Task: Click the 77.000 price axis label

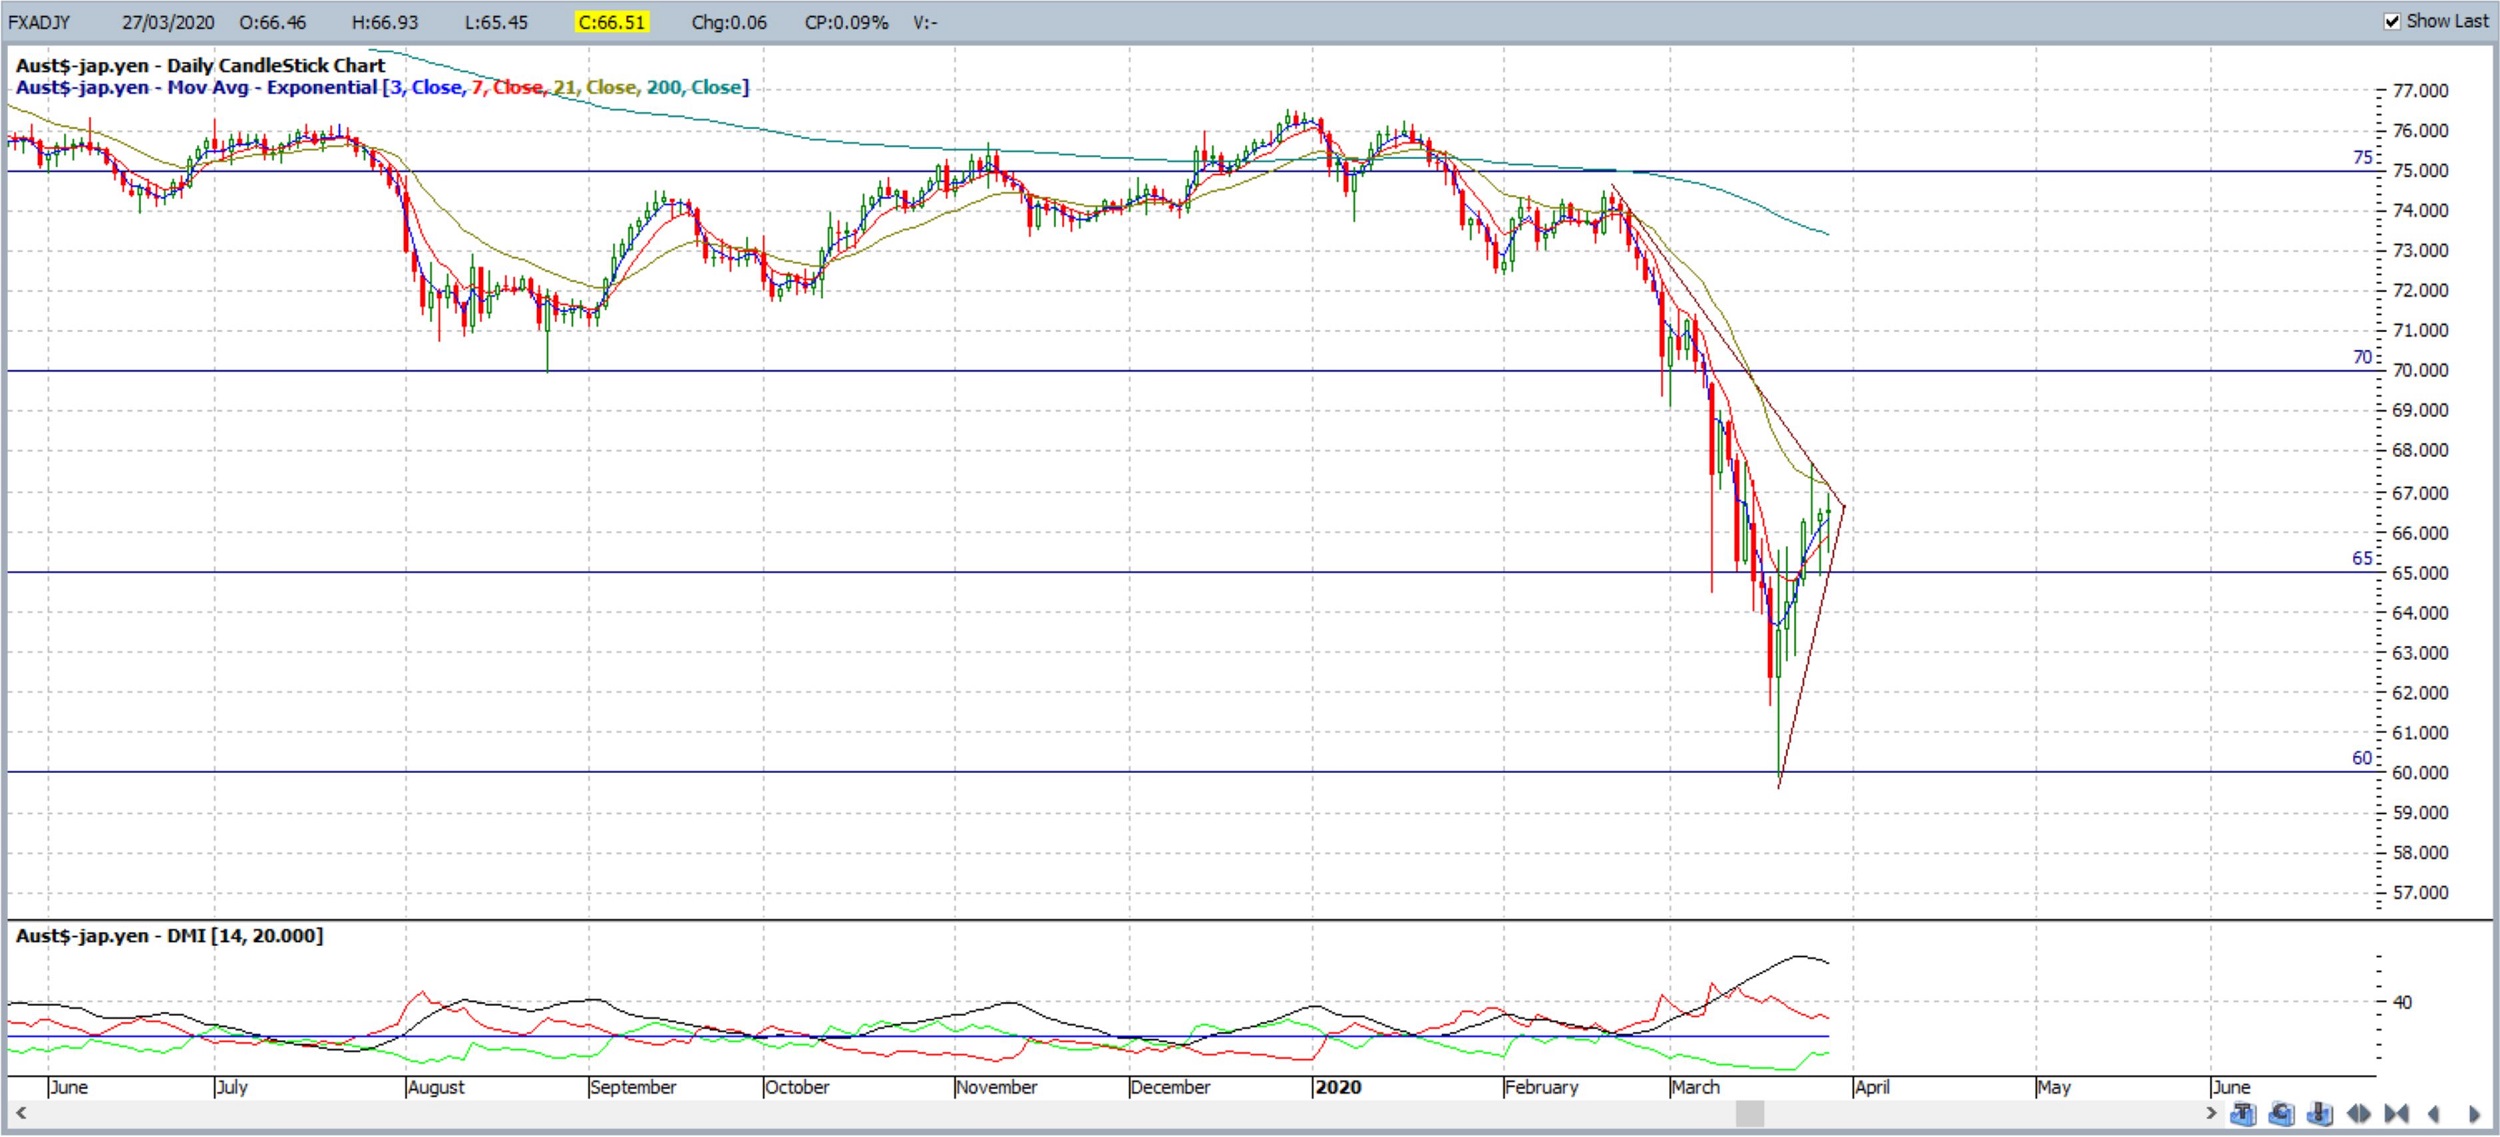Action: click(x=2420, y=91)
